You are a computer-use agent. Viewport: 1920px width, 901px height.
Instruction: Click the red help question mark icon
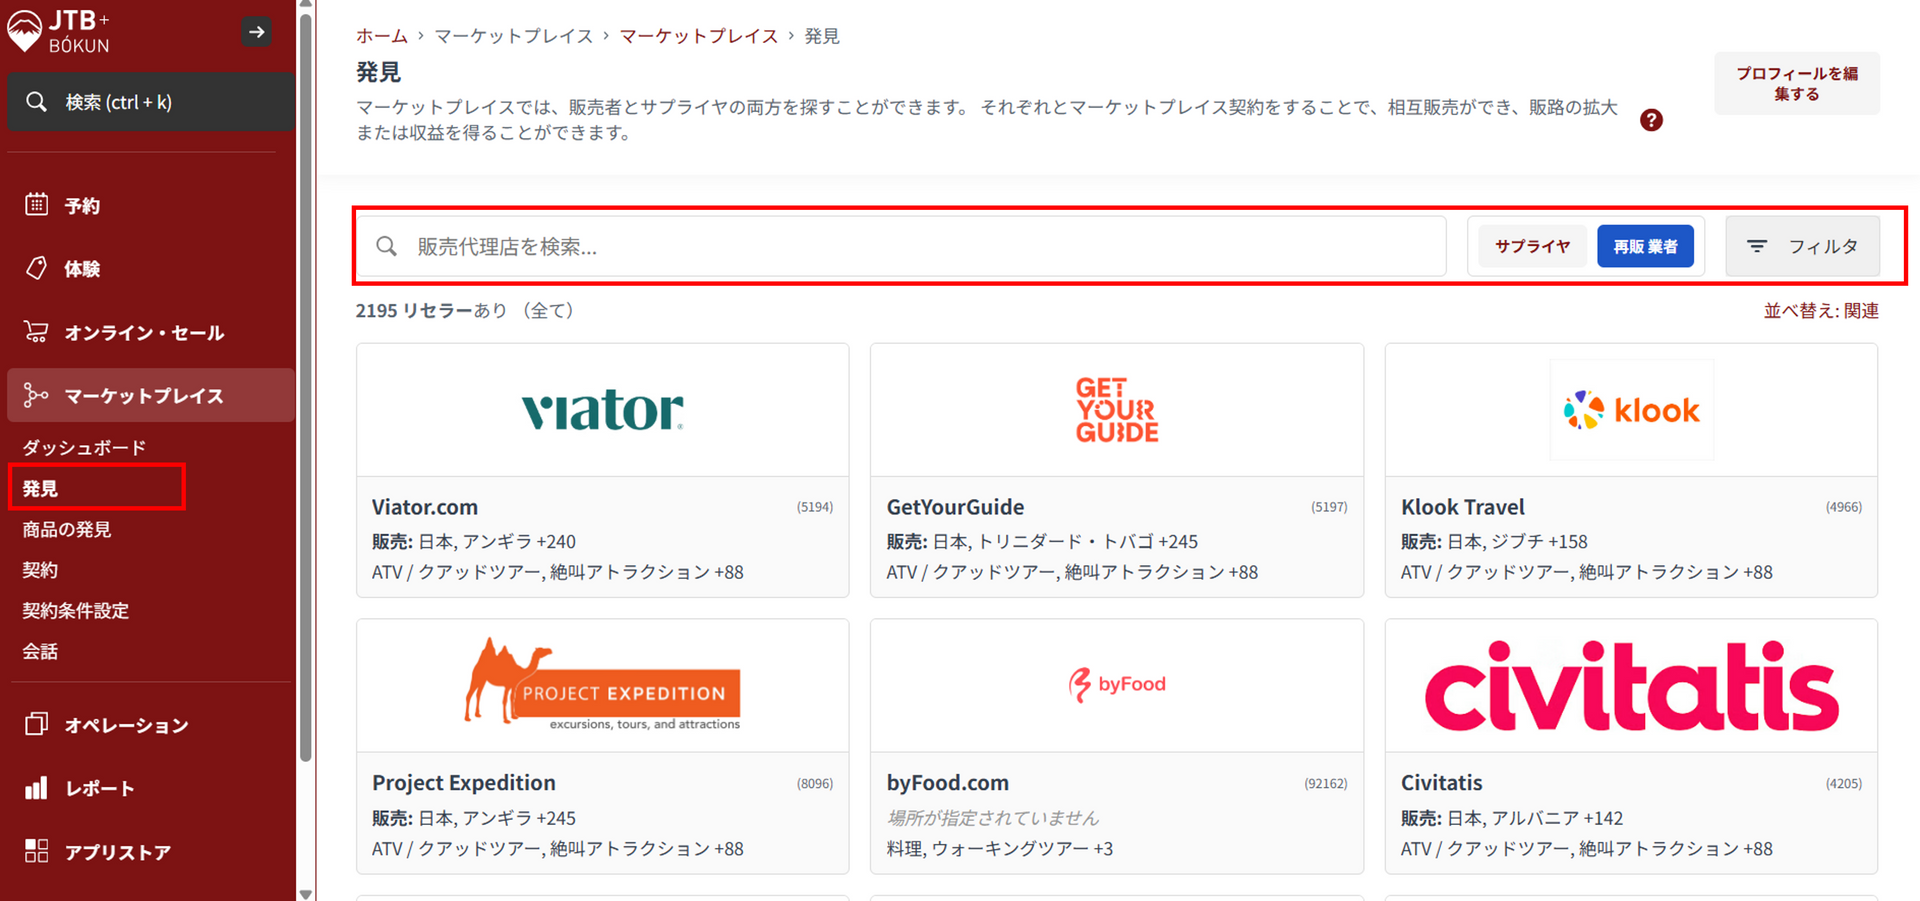pyautogui.click(x=1651, y=120)
